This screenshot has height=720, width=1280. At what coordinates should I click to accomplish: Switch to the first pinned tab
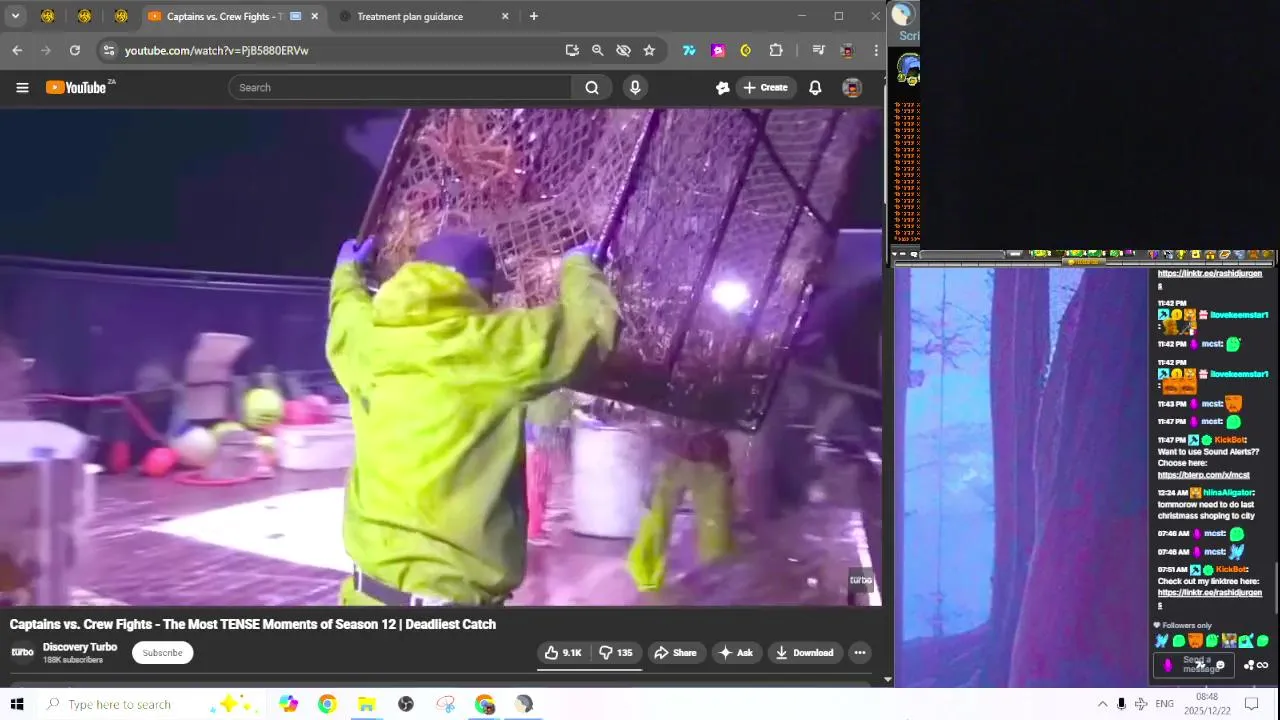pyautogui.click(x=47, y=16)
